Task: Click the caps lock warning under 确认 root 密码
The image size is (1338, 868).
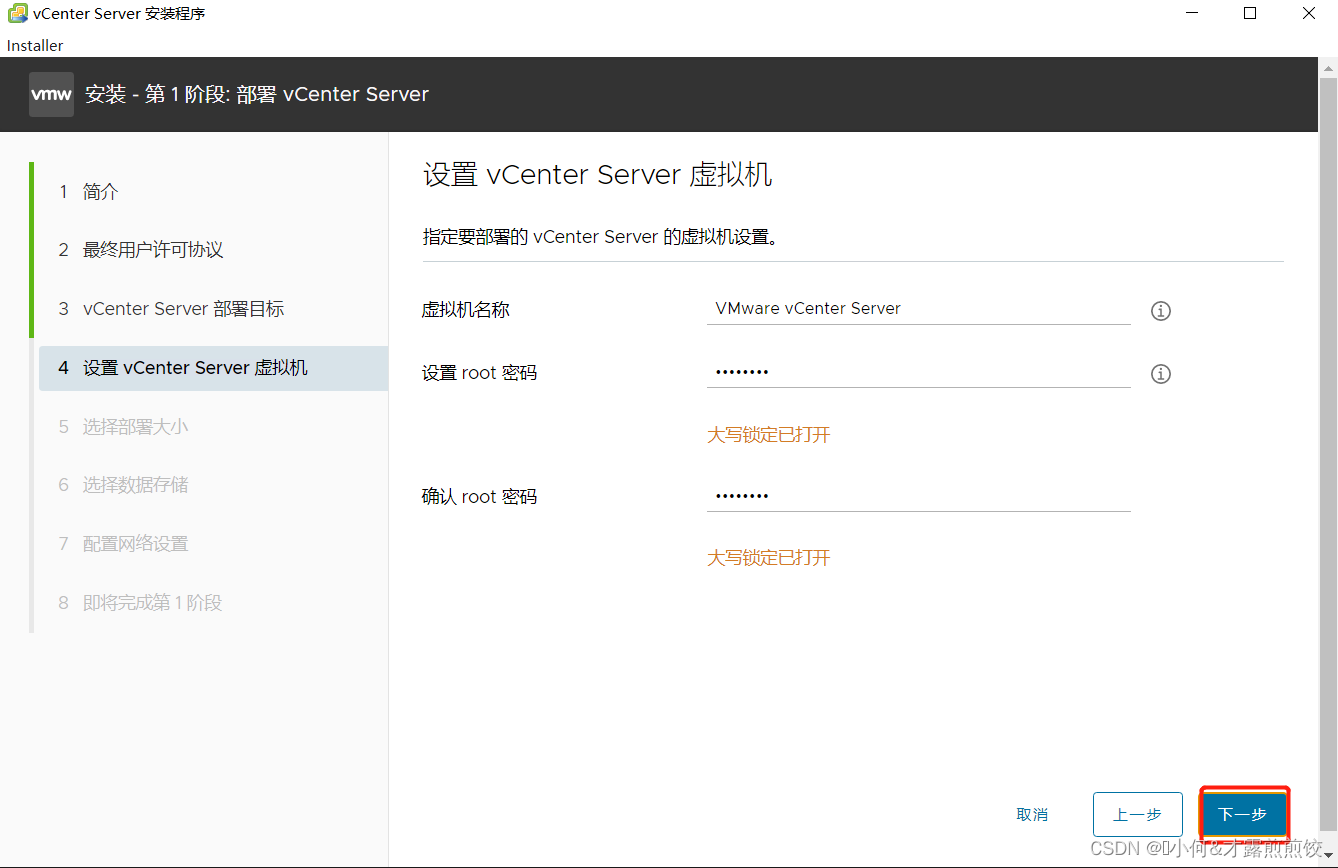Action: [769, 558]
